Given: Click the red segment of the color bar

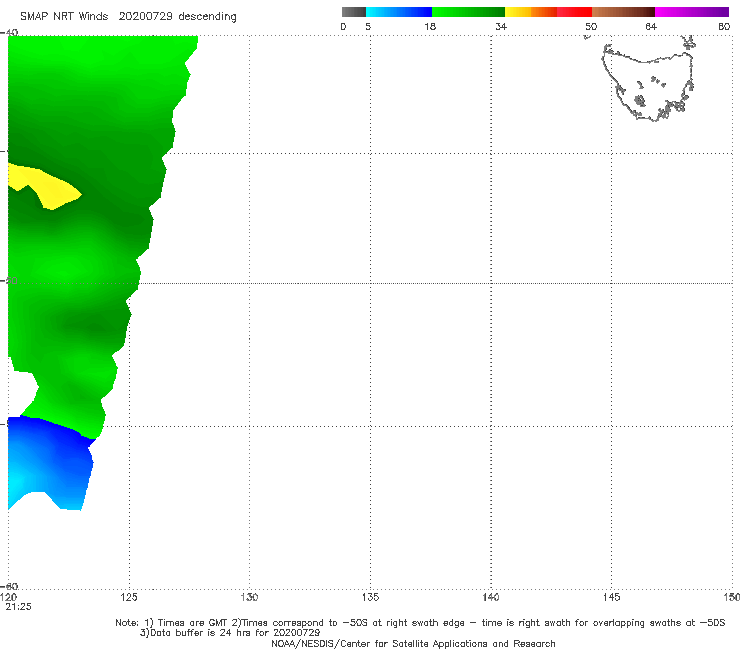Looking at the screenshot, I should 574,12.
